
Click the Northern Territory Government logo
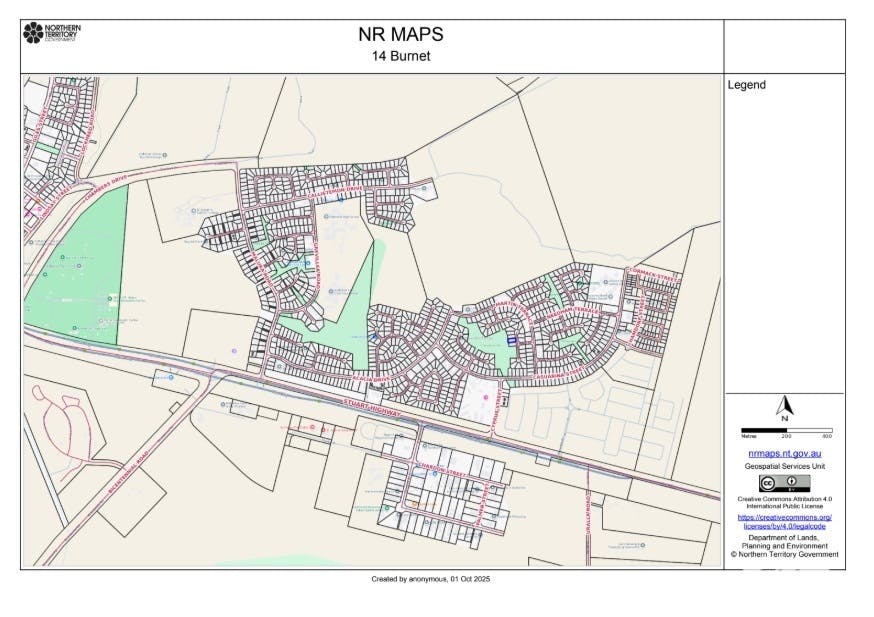point(51,33)
